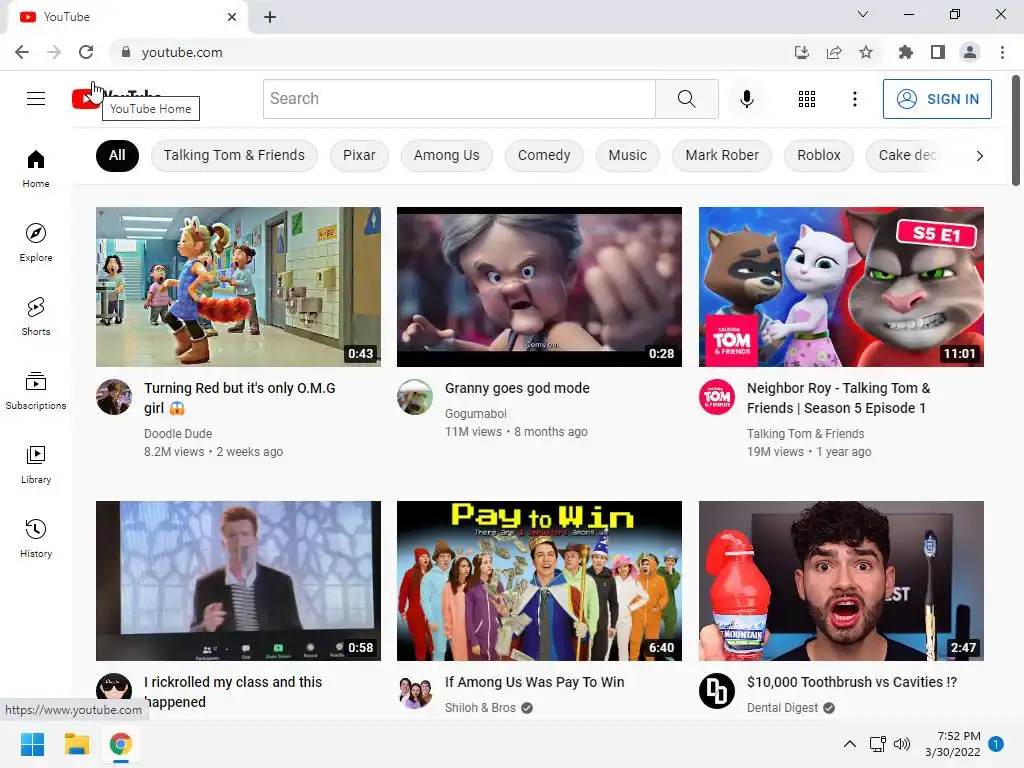Click the Search input field

pos(459,99)
